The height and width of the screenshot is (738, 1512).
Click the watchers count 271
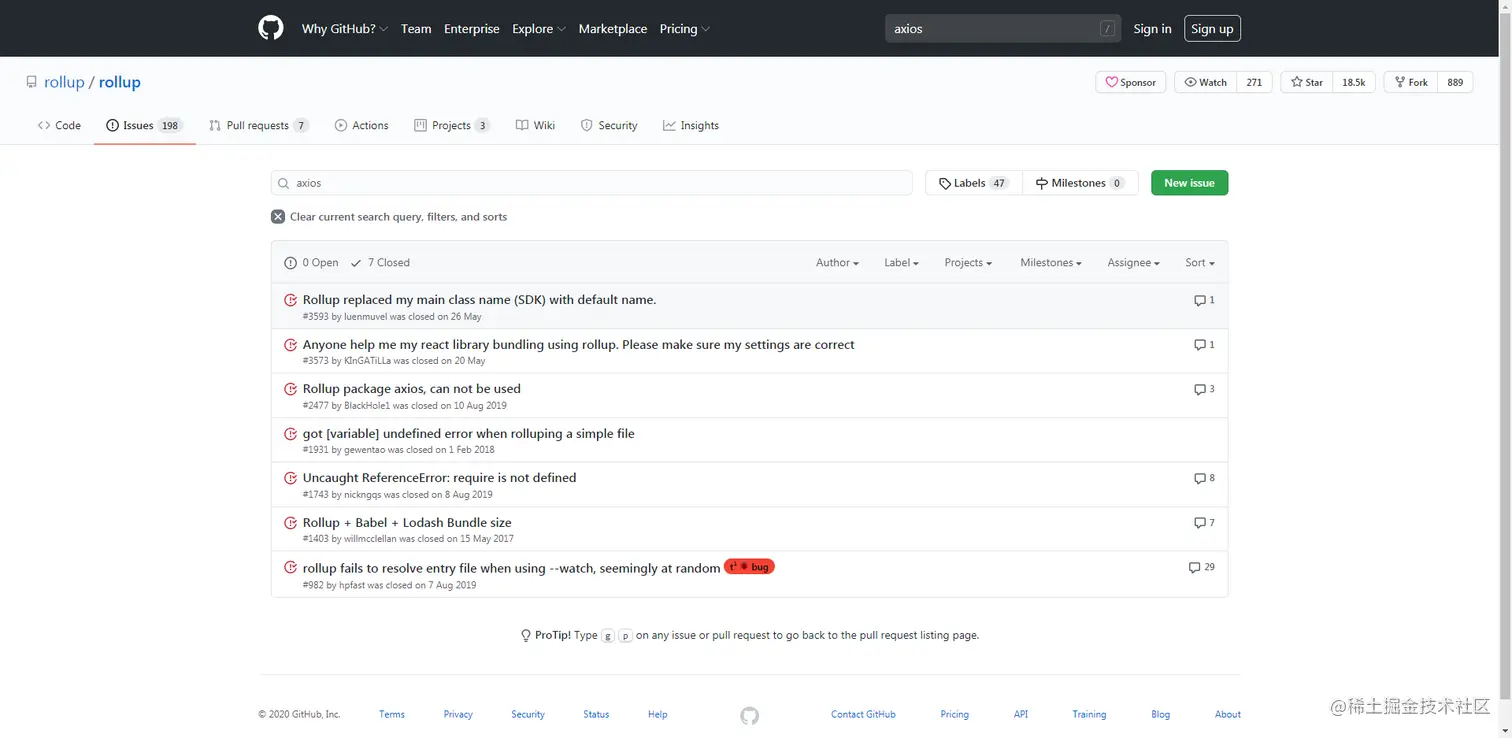click(x=1254, y=82)
